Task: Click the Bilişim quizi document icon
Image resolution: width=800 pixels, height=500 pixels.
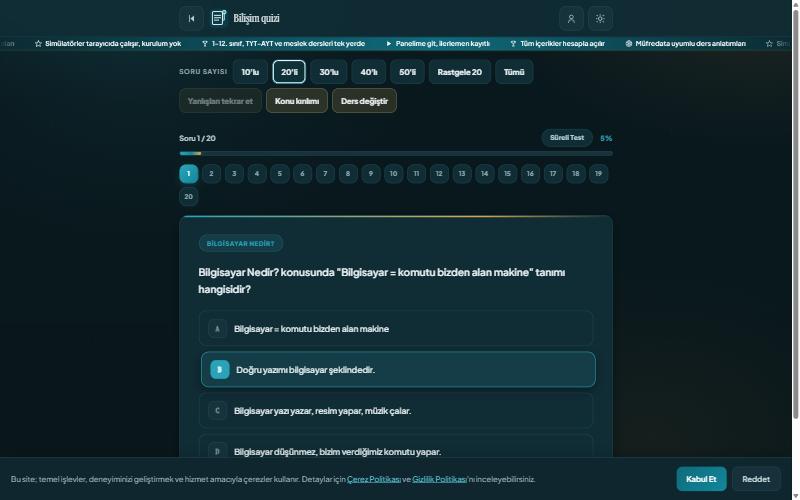Action: (218, 18)
